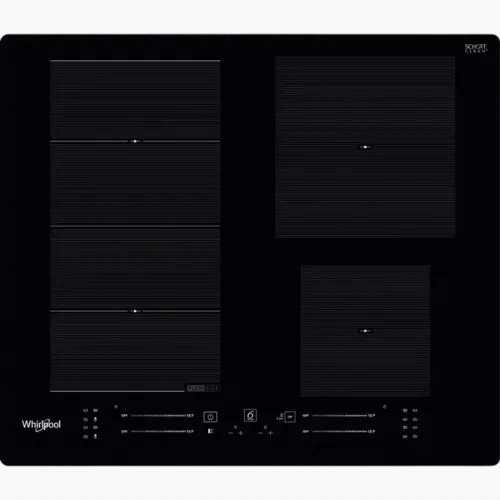Tap the left timer minus button

pyautogui.click(x=231, y=433)
